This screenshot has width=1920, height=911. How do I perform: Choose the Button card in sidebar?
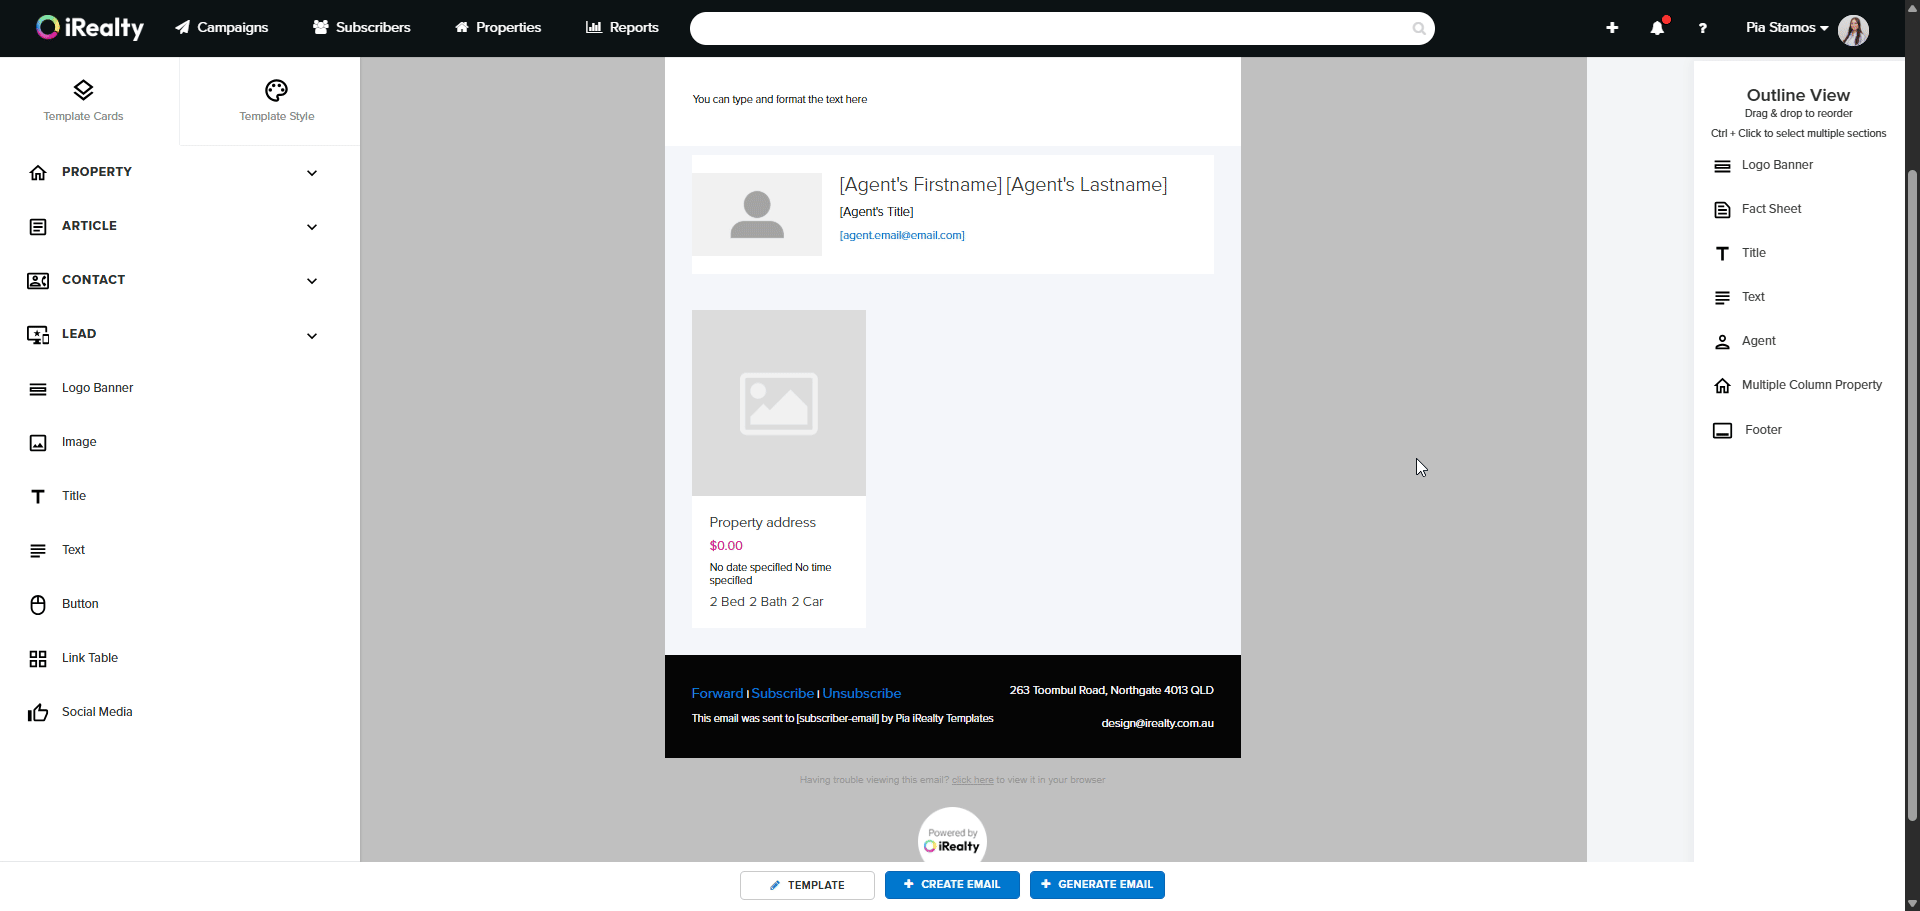[80, 604]
